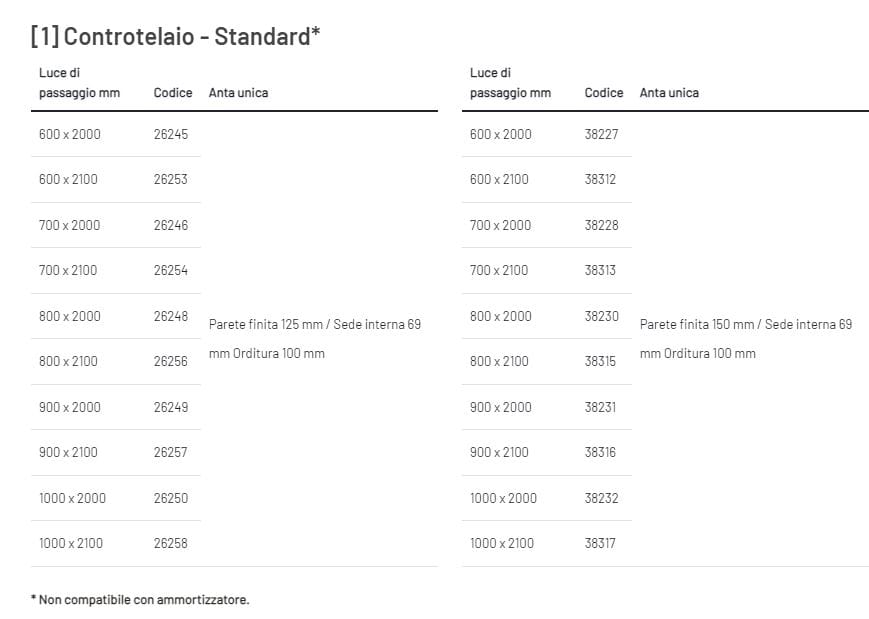
Task: Select code 26249 row value
Action: [171, 407]
